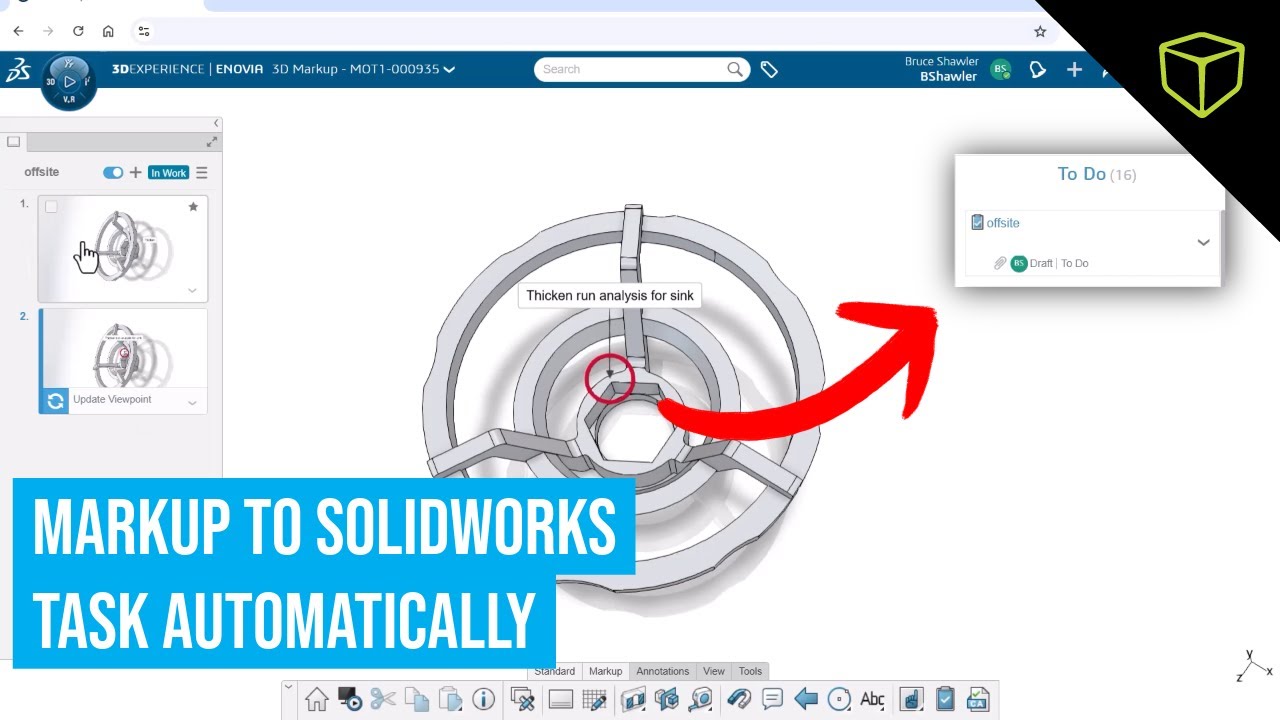Expand the Update Viewpoint chevron
This screenshot has height=720, width=1280.
point(193,402)
